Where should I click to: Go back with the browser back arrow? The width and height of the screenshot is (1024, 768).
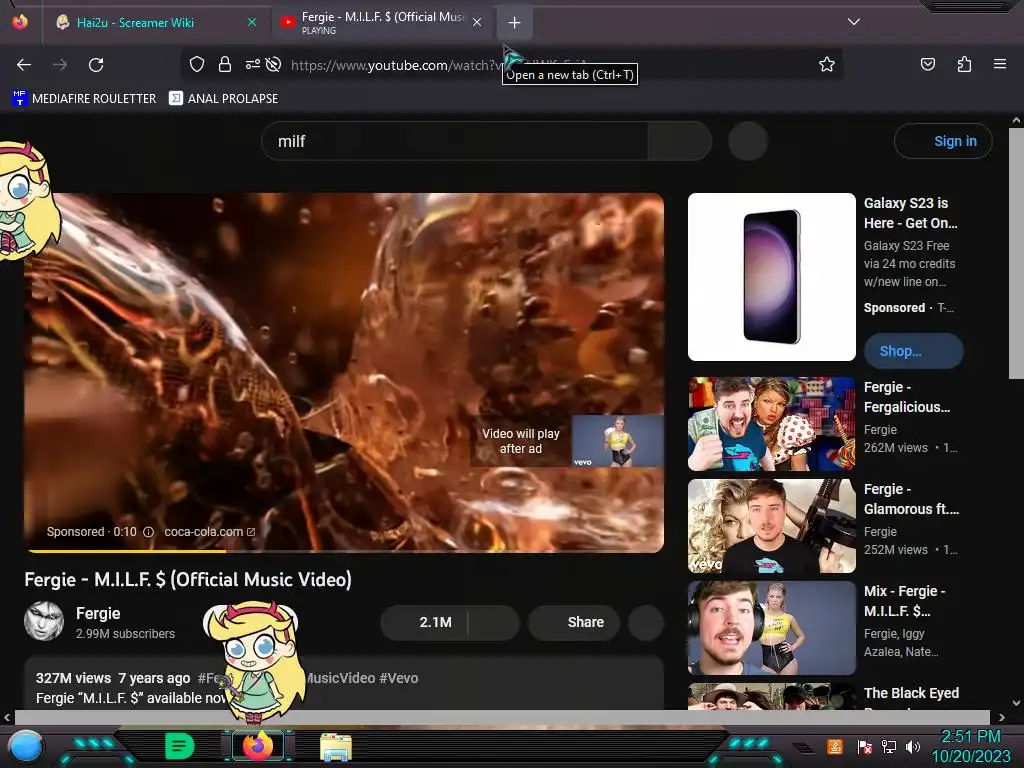(x=24, y=65)
